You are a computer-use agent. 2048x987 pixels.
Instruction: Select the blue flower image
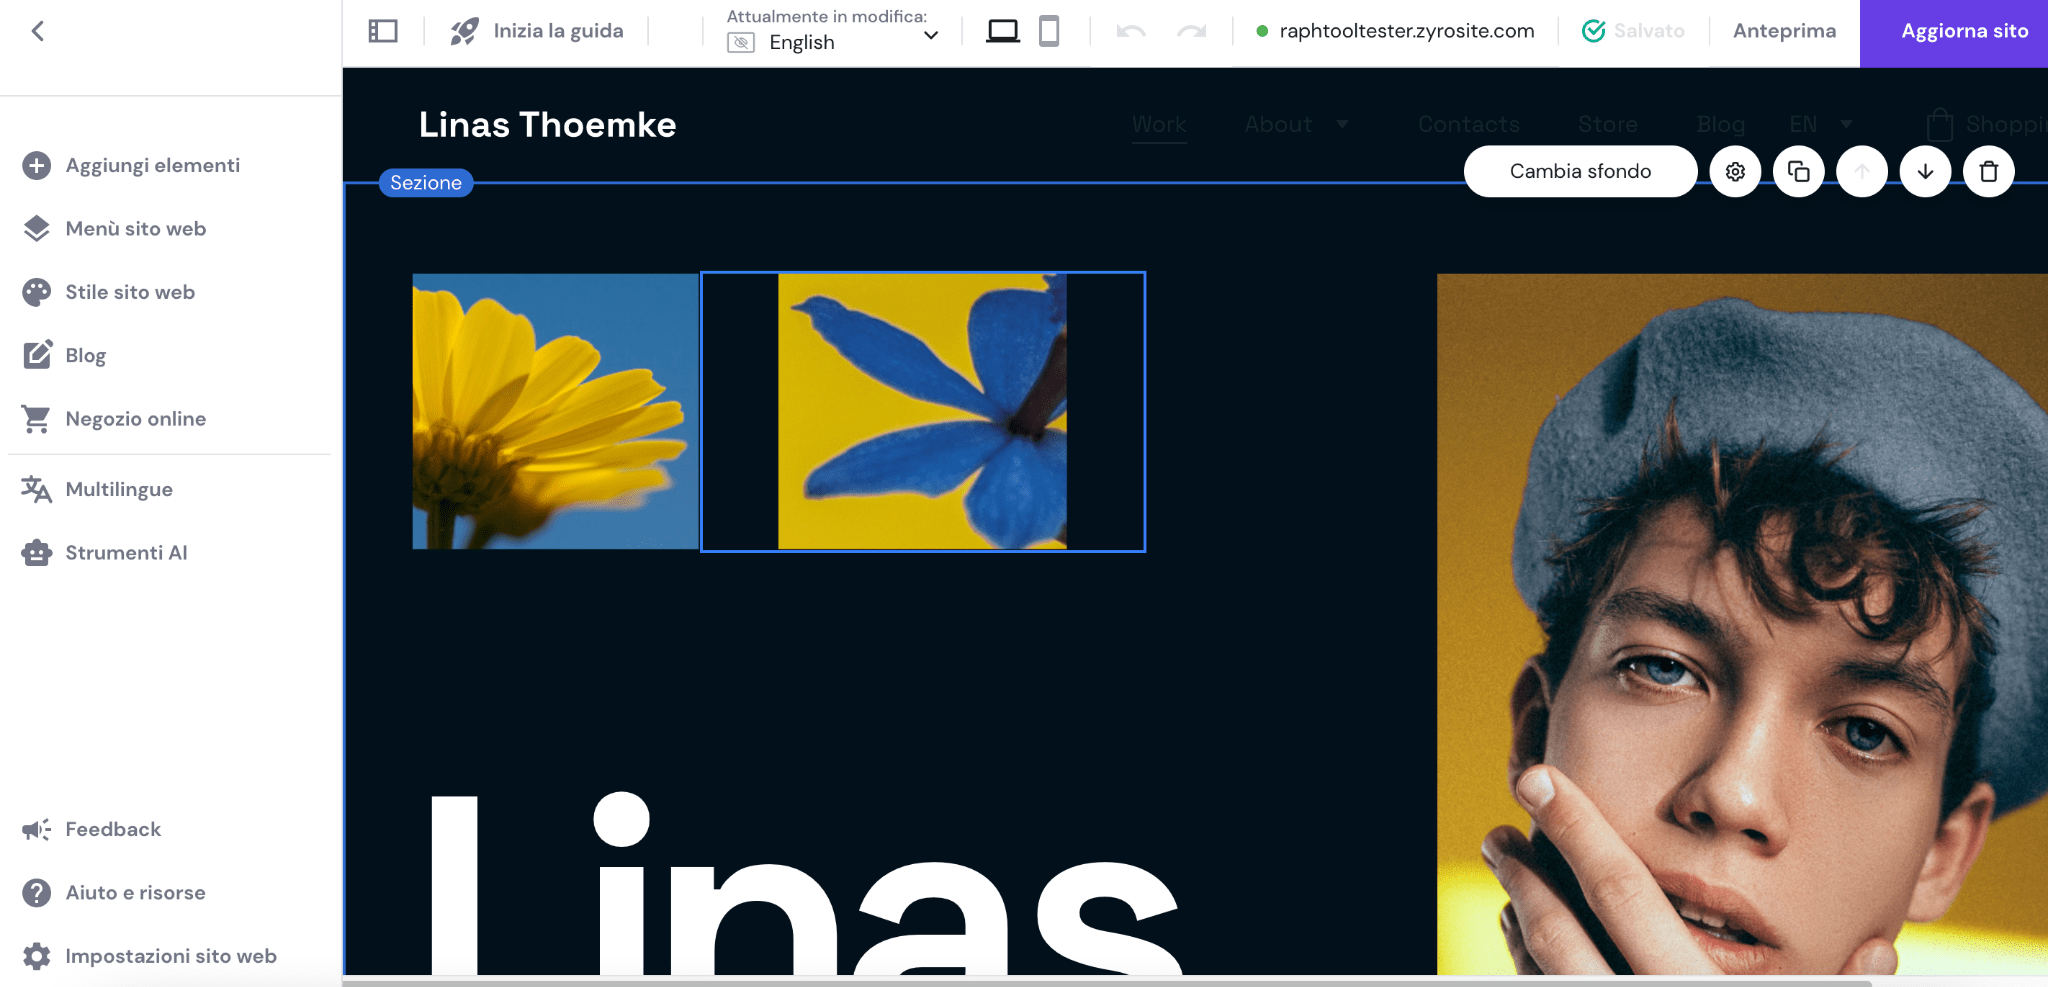[x=922, y=411]
